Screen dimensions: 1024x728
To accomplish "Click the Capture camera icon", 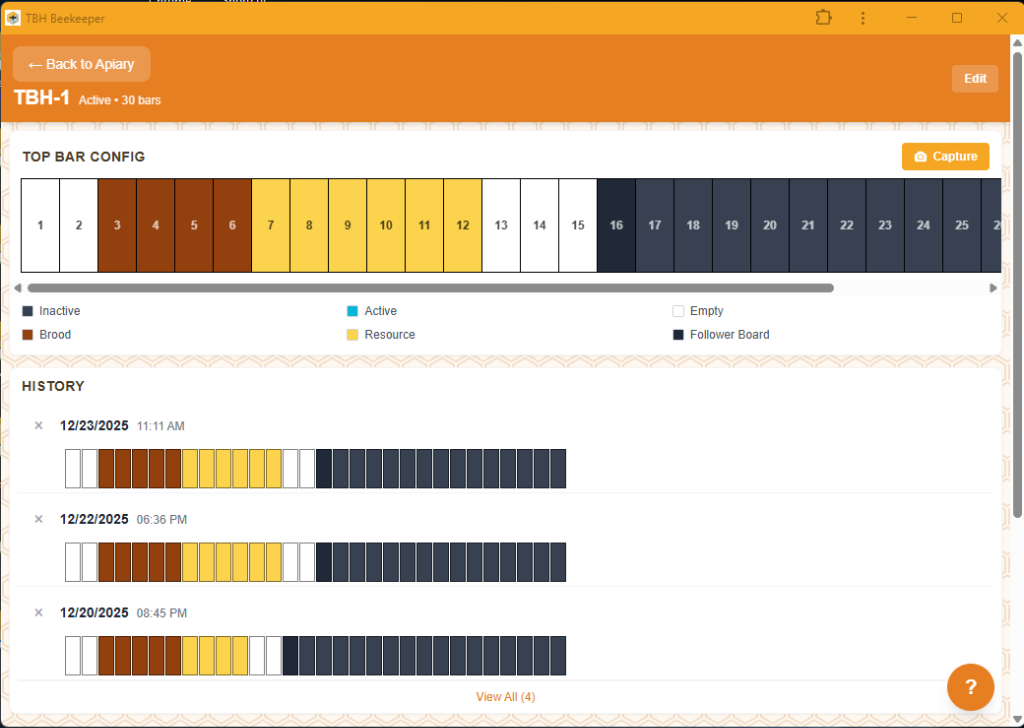I will (921, 156).
